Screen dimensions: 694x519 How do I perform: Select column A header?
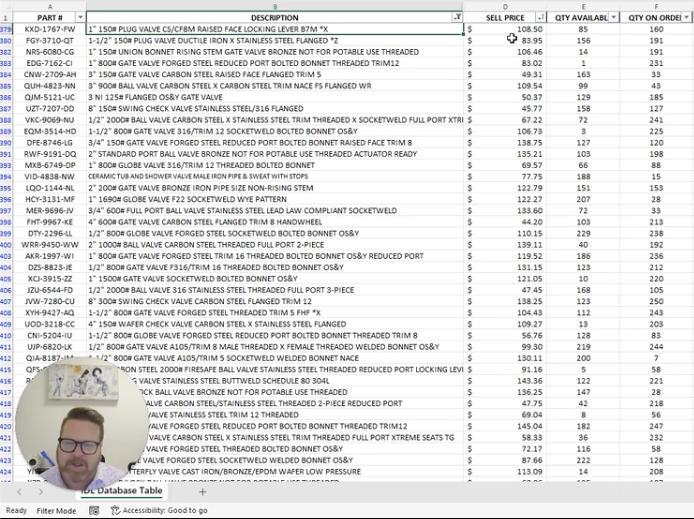50,6
